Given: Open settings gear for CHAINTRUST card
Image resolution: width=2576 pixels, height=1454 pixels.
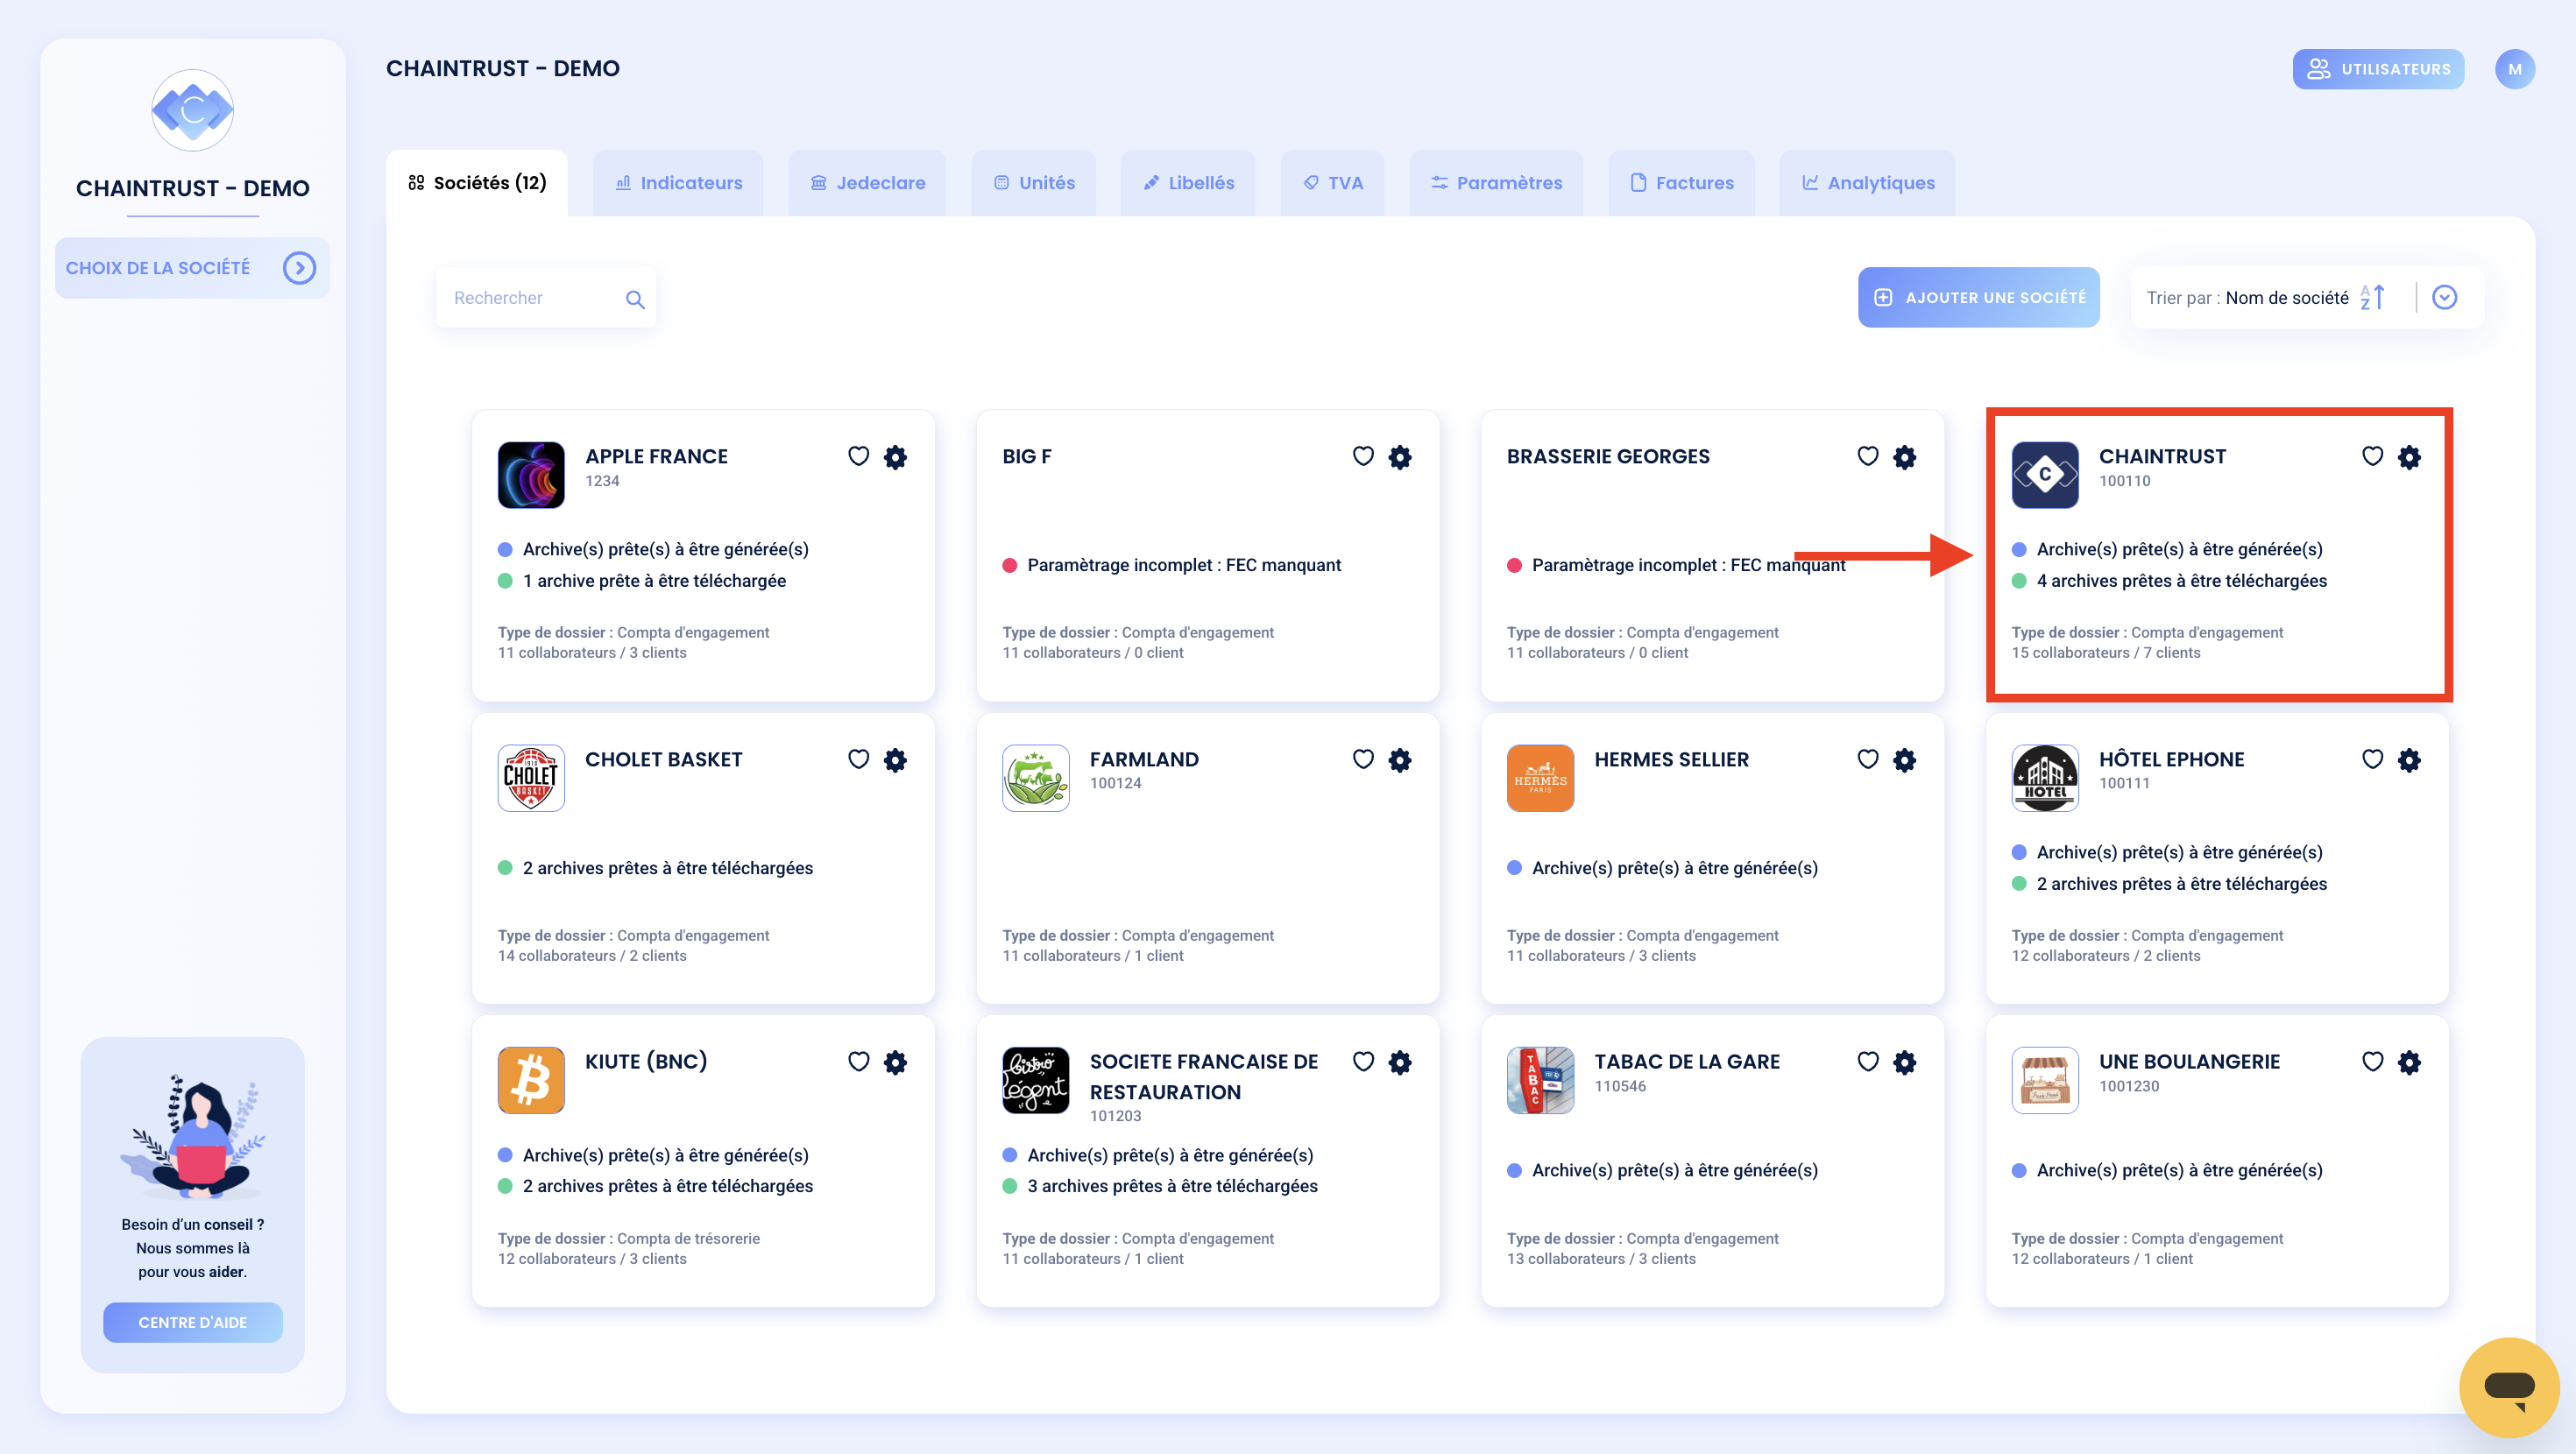Looking at the screenshot, I should 2410,457.
